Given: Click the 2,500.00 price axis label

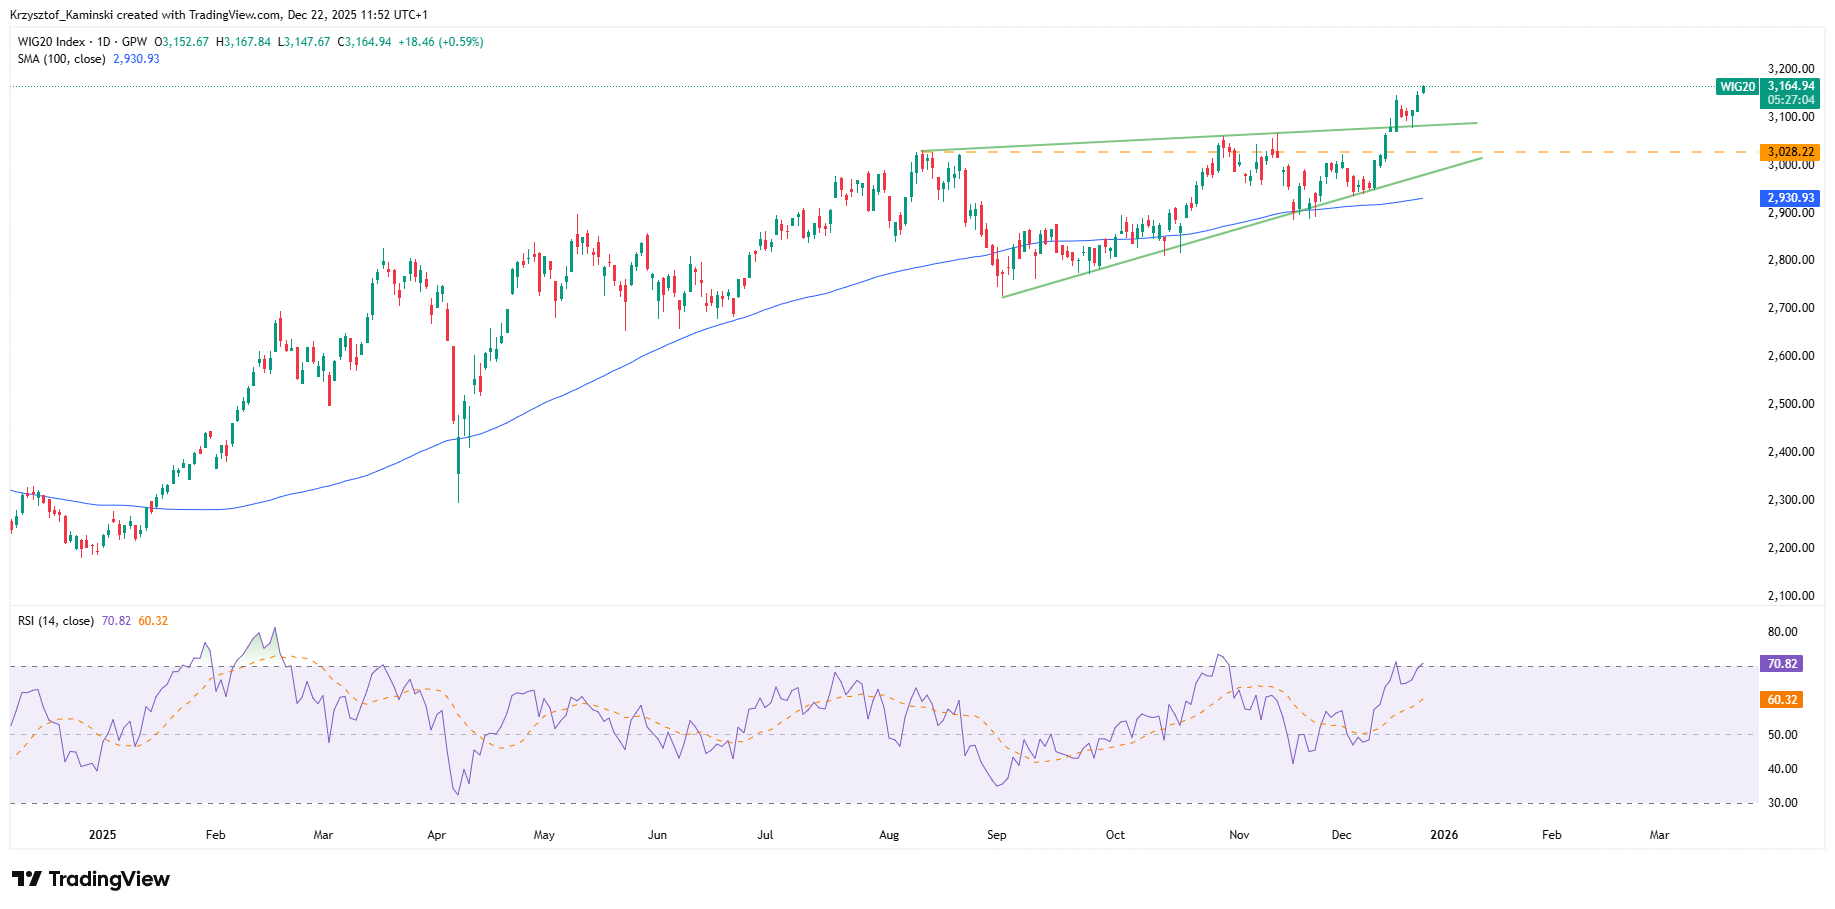Looking at the screenshot, I should pyautogui.click(x=1790, y=404).
